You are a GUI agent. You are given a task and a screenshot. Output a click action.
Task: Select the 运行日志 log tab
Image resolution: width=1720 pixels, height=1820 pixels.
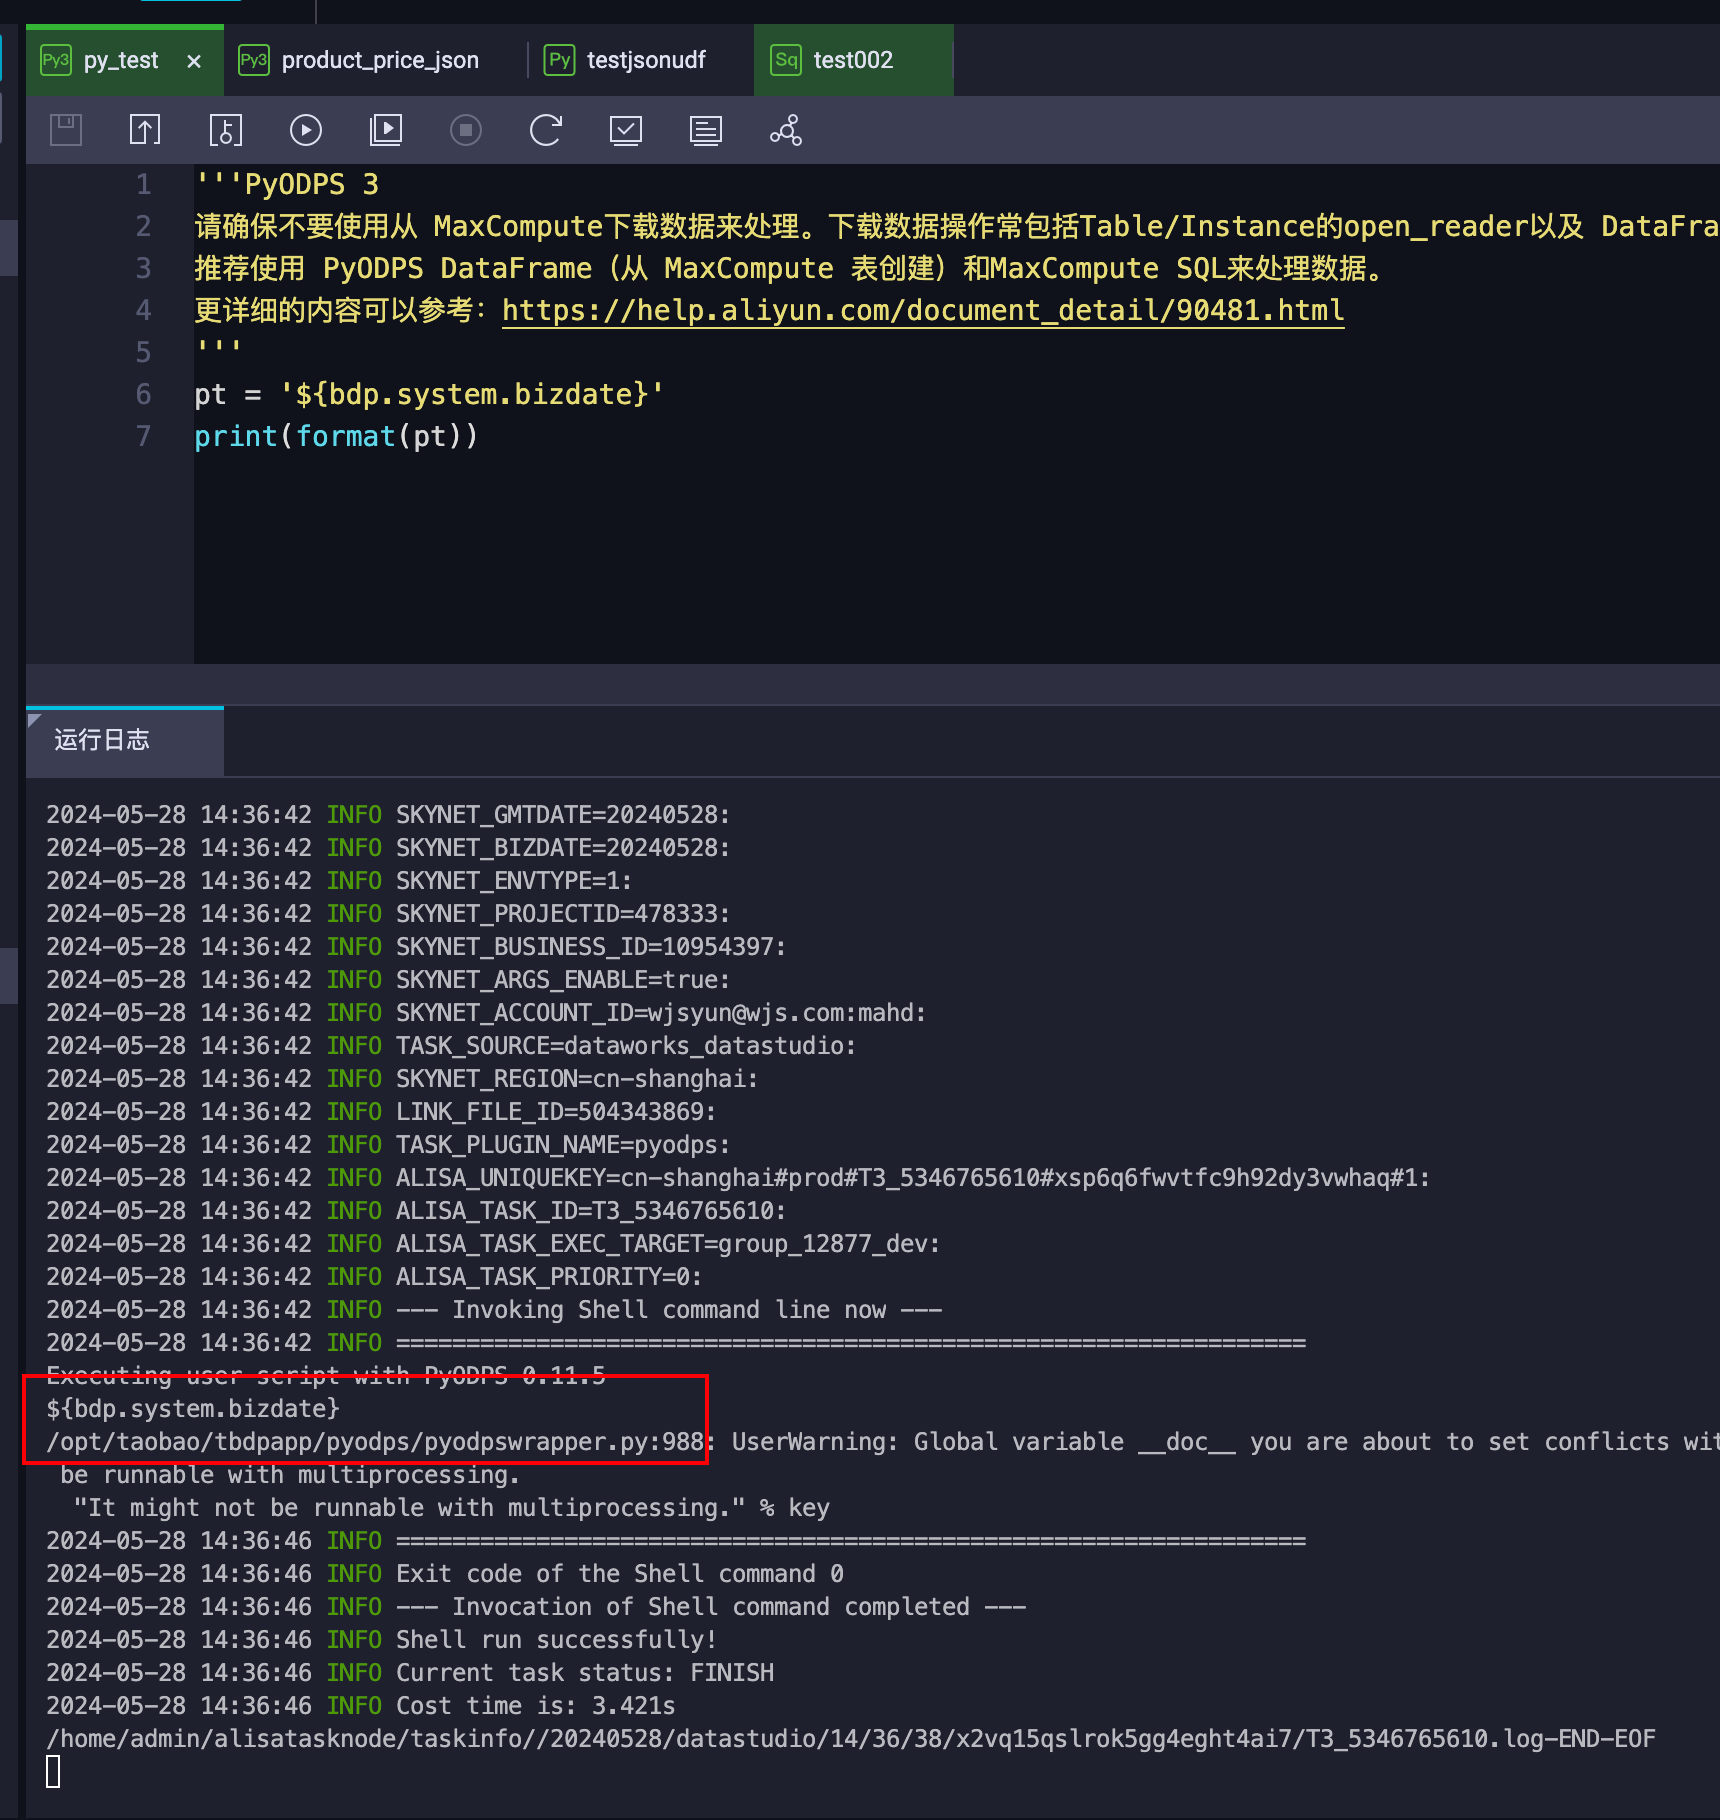(x=102, y=740)
